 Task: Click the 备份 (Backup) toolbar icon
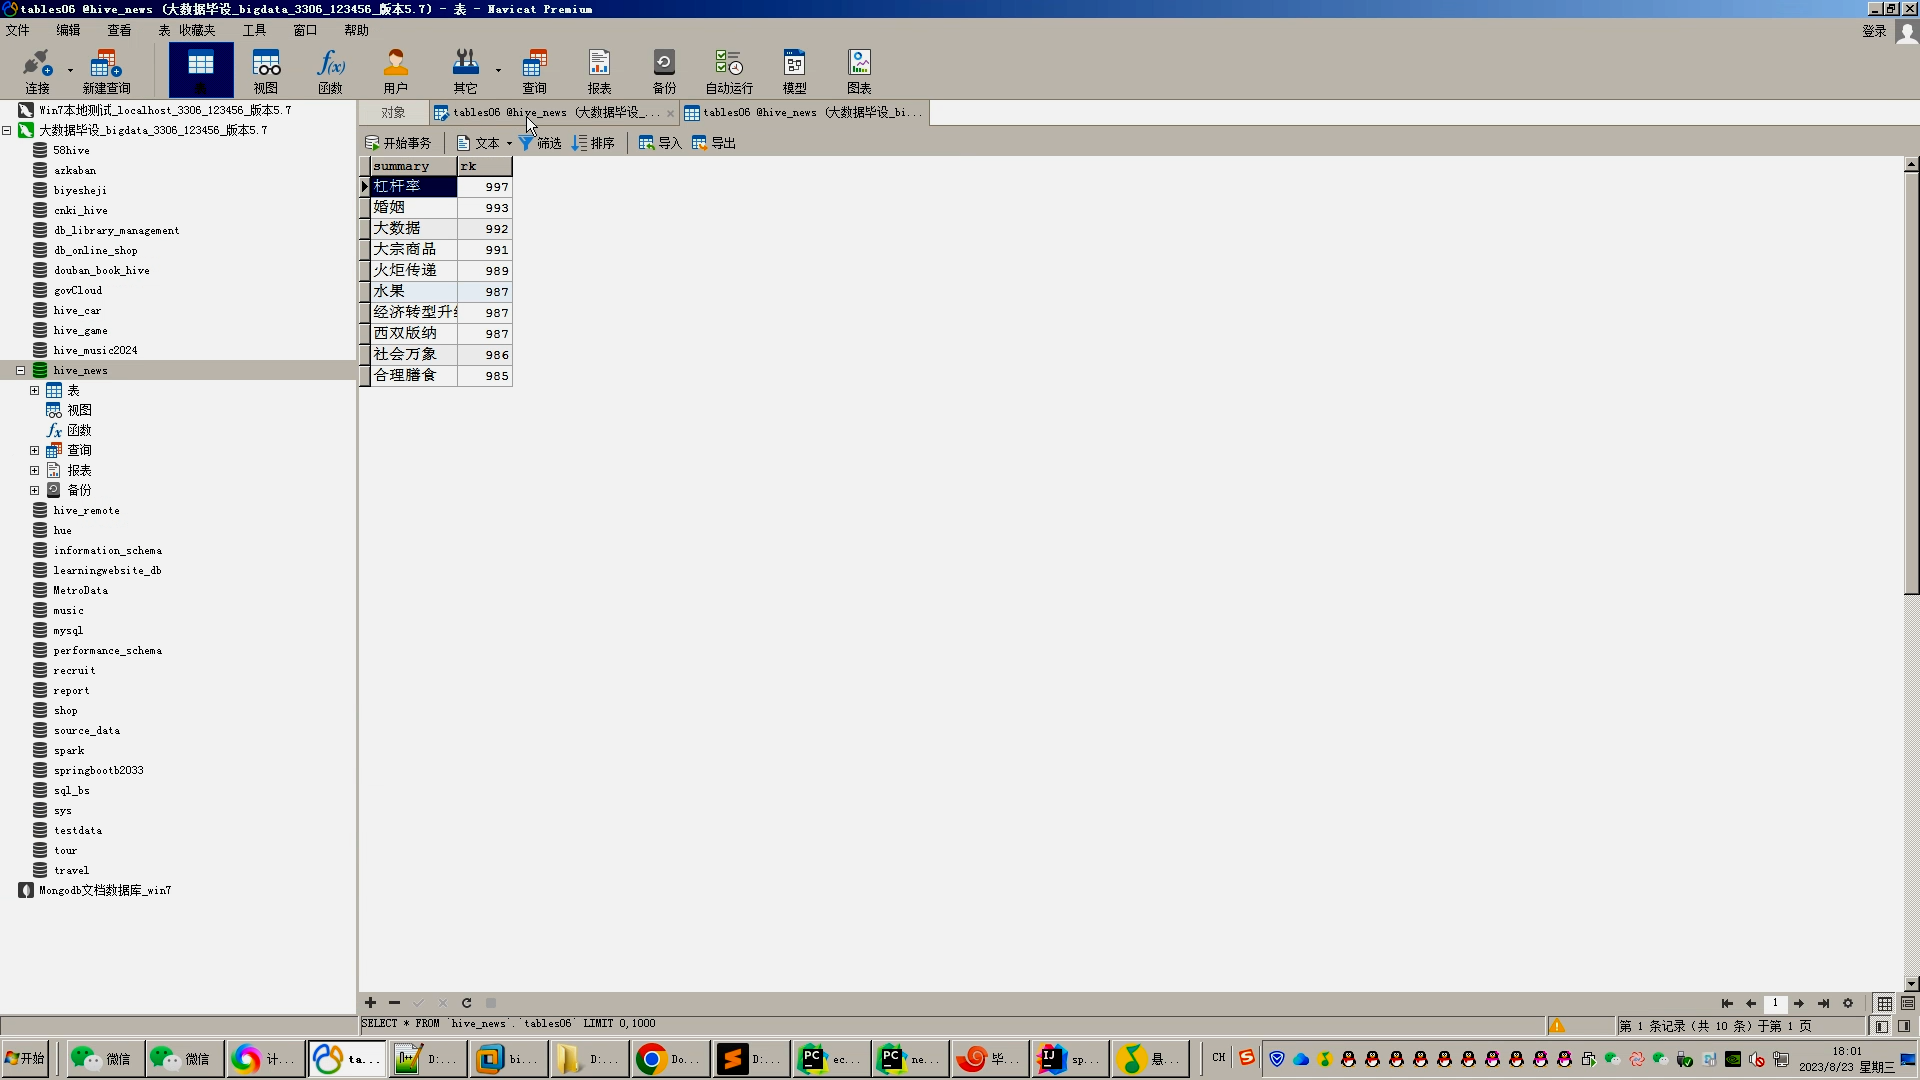point(664,71)
